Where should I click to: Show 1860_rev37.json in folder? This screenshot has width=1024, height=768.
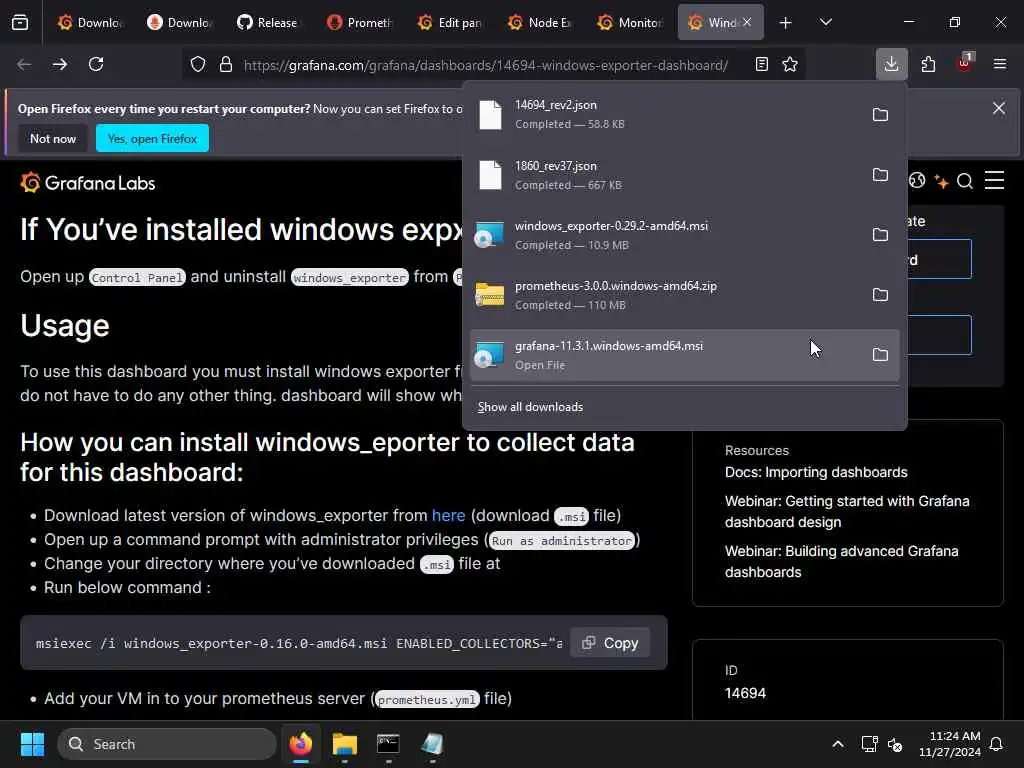pos(880,175)
